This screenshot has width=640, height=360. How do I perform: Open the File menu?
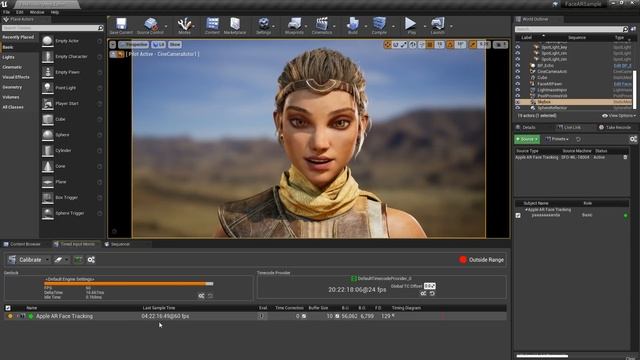(x=7, y=12)
